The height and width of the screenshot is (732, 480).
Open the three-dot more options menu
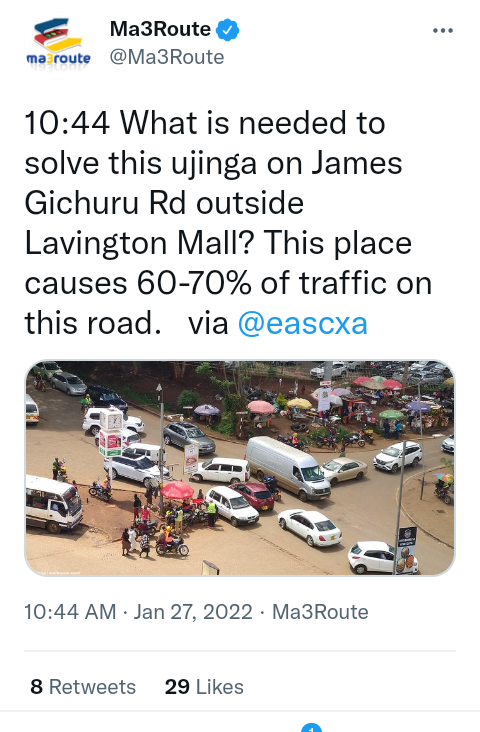443,31
